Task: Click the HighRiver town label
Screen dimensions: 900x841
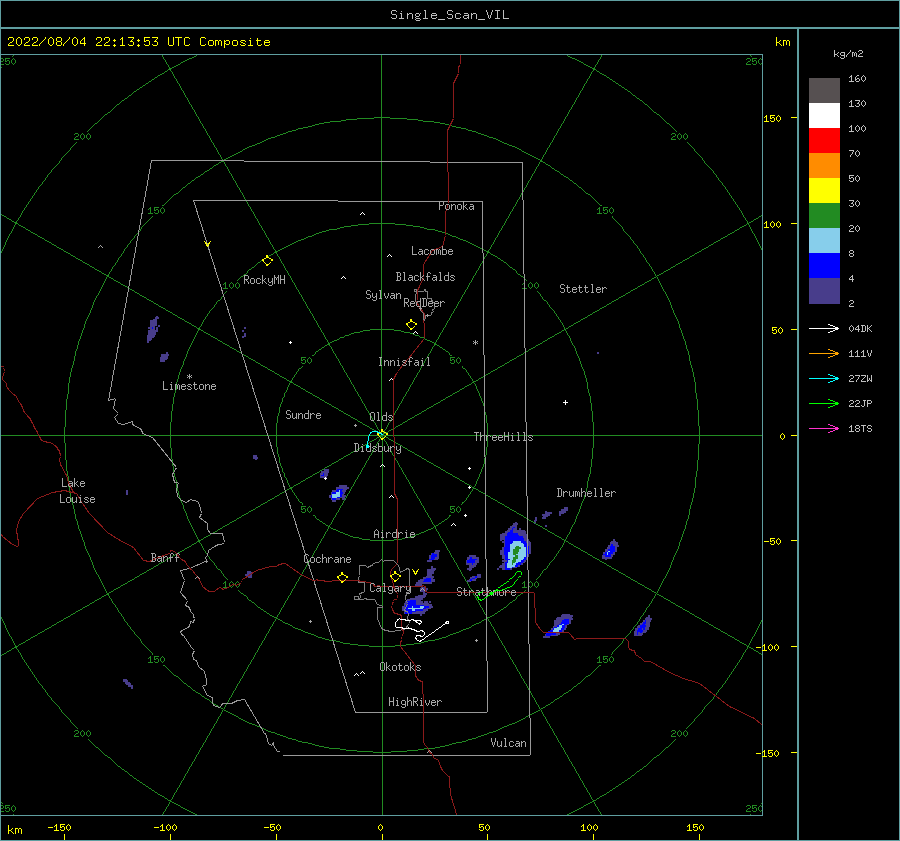Action: coord(415,702)
